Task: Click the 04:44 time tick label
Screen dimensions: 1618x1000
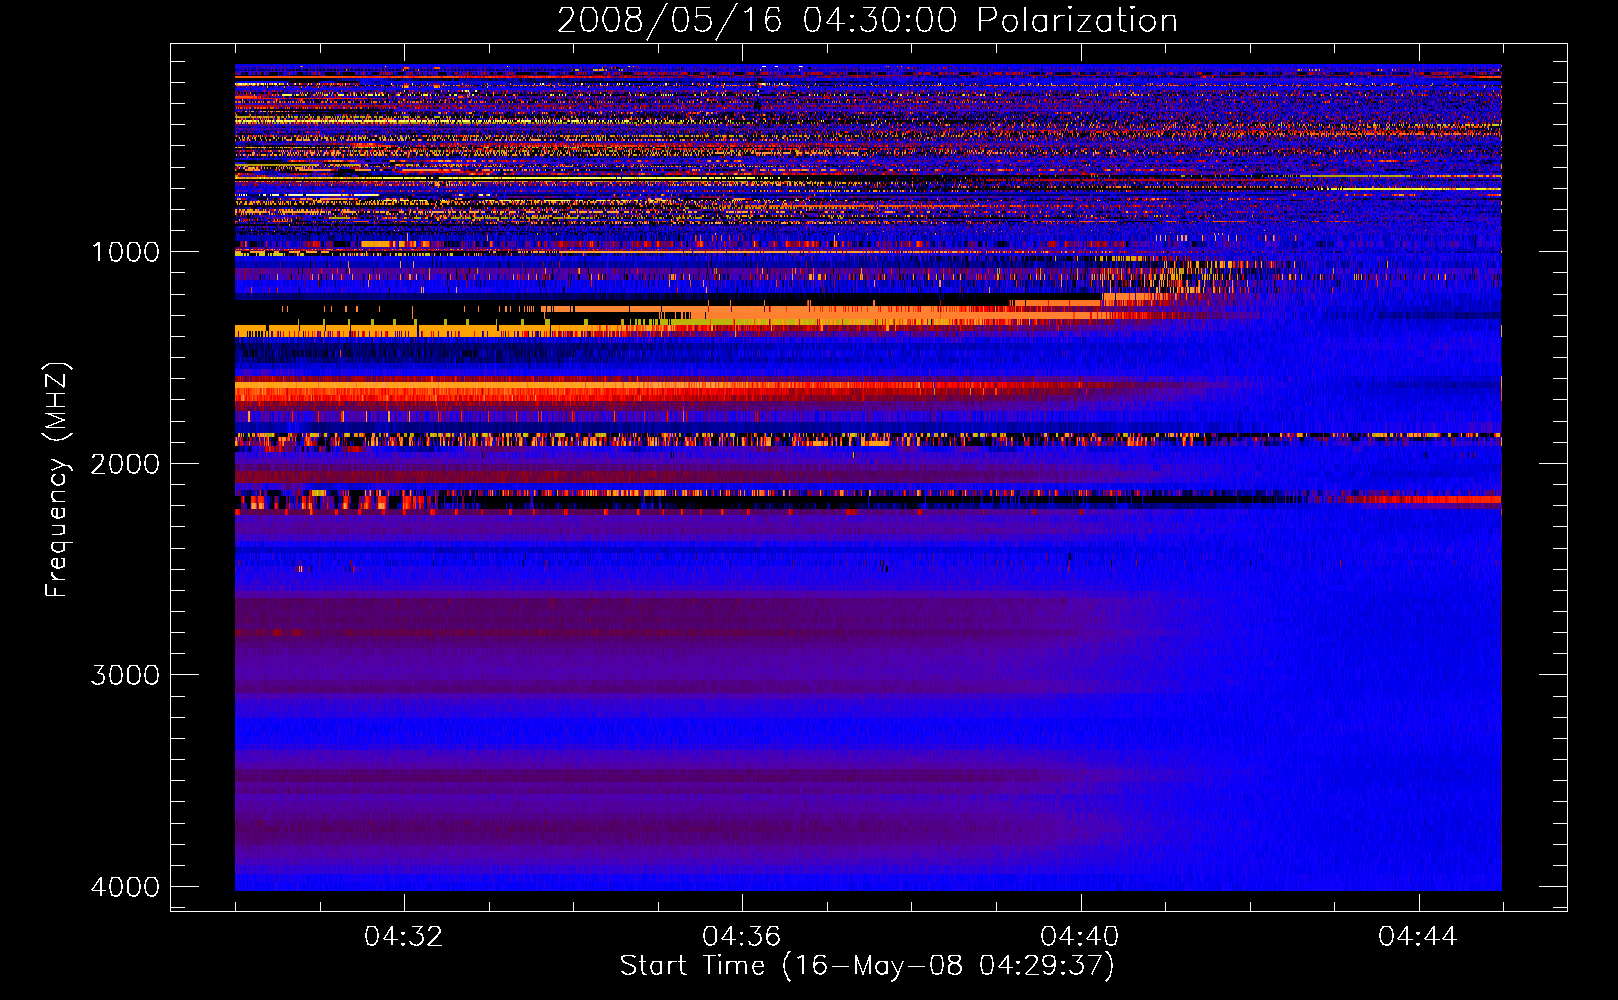Action: tap(1418, 937)
